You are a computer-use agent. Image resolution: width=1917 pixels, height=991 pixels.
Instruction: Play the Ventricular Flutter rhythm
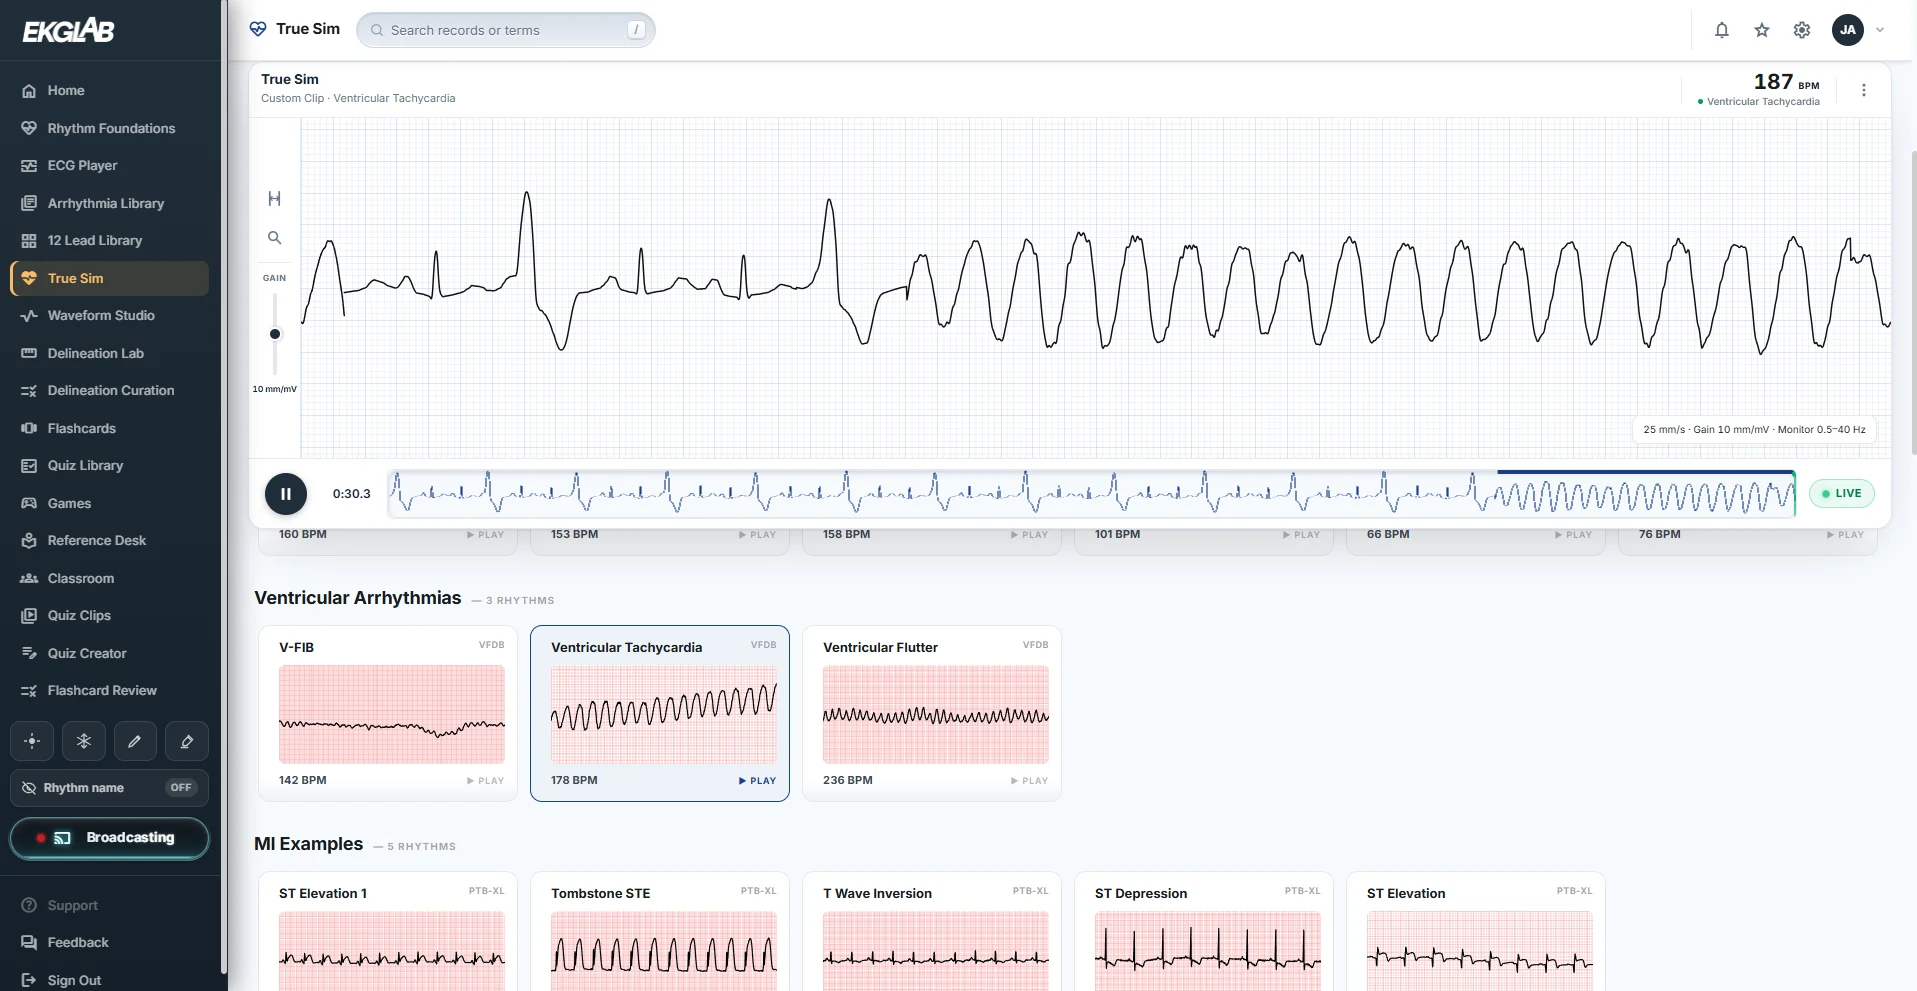pyautogui.click(x=1029, y=781)
